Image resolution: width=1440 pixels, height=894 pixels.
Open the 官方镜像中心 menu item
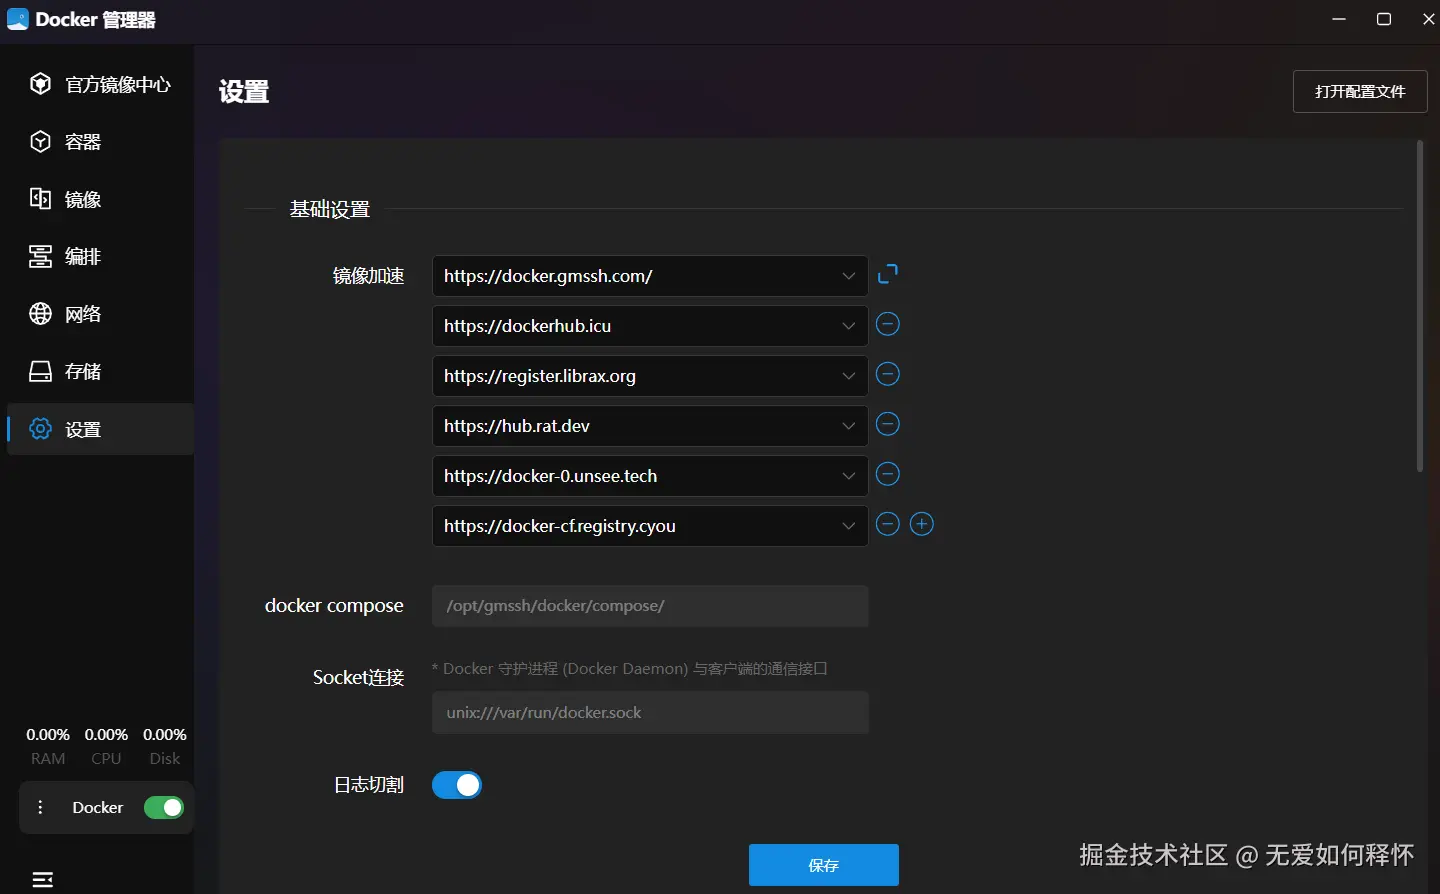100,84
